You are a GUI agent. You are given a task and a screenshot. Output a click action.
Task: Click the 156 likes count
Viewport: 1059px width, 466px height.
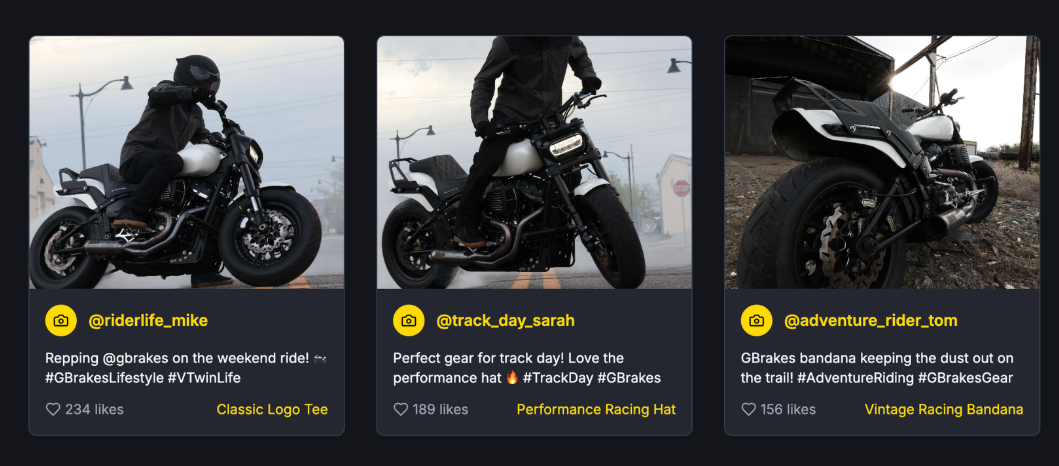[789, 409]
